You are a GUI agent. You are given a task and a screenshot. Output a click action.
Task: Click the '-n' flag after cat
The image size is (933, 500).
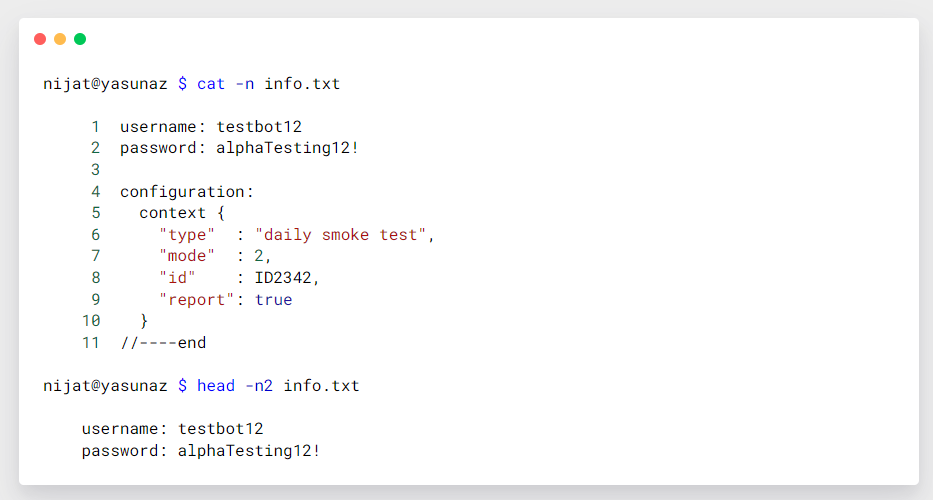coord(245,84)
